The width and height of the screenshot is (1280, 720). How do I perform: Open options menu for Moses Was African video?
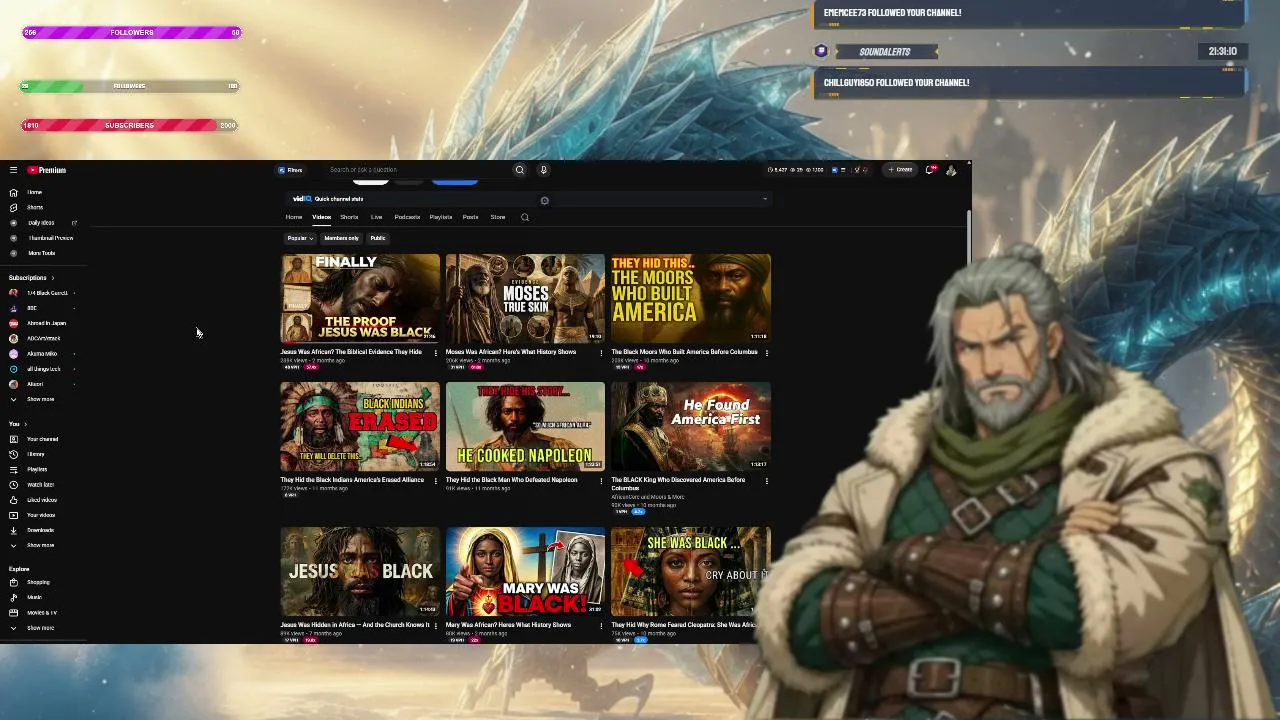tap(601, 353)
